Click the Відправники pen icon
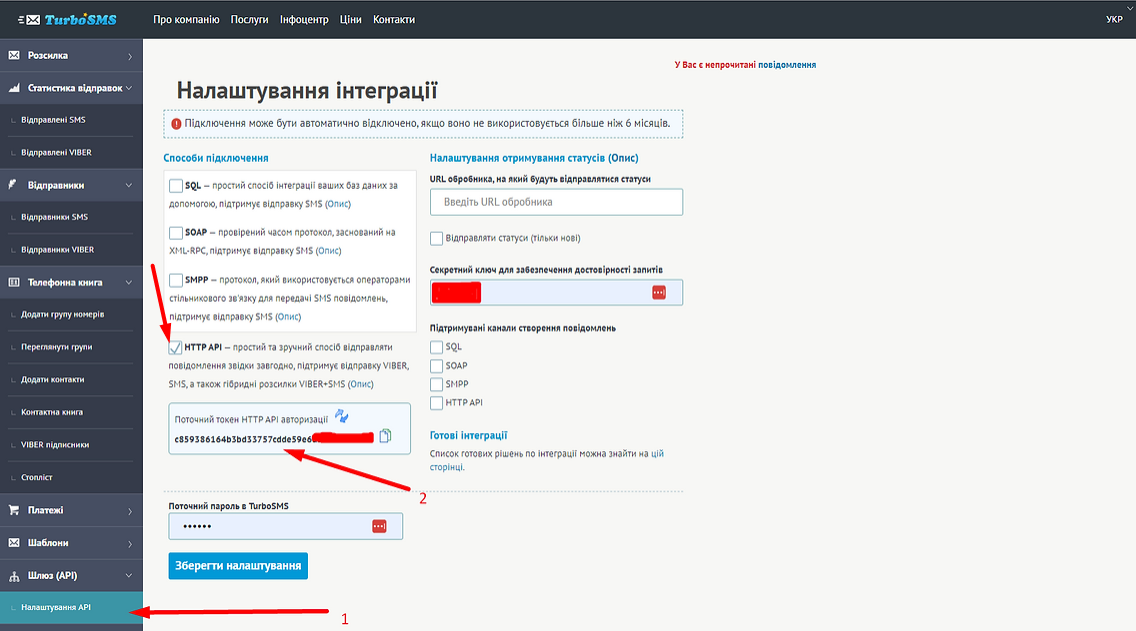 [x=12, y=185]
